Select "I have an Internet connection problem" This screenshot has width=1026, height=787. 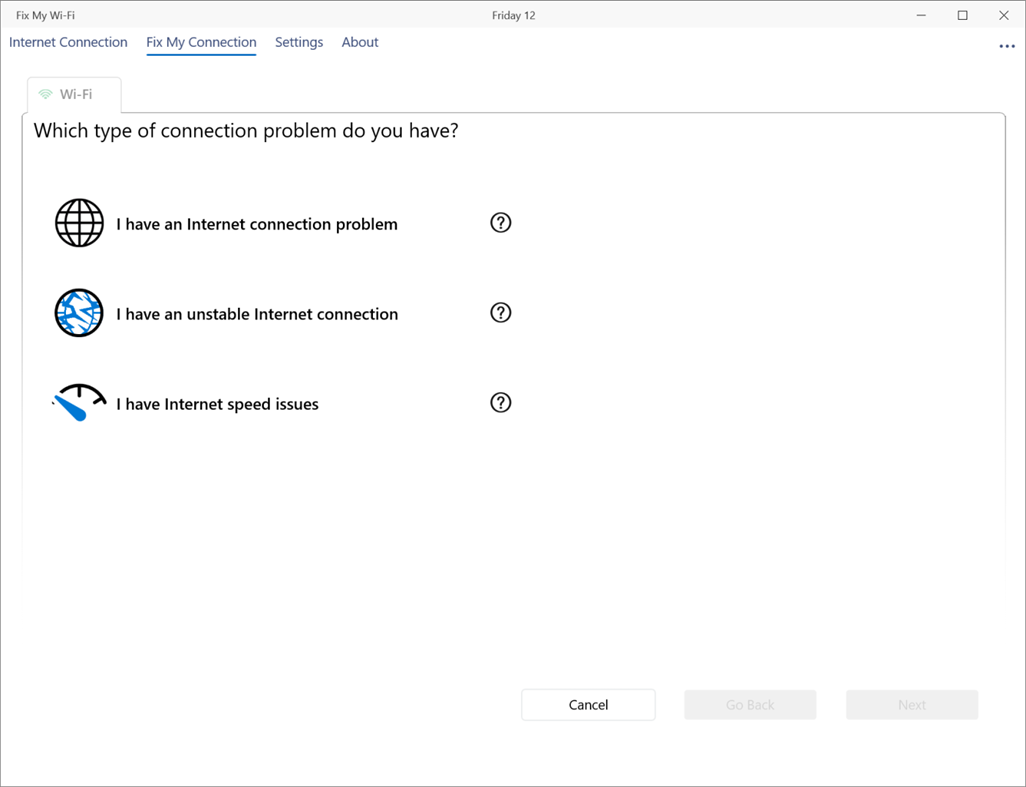257,224
